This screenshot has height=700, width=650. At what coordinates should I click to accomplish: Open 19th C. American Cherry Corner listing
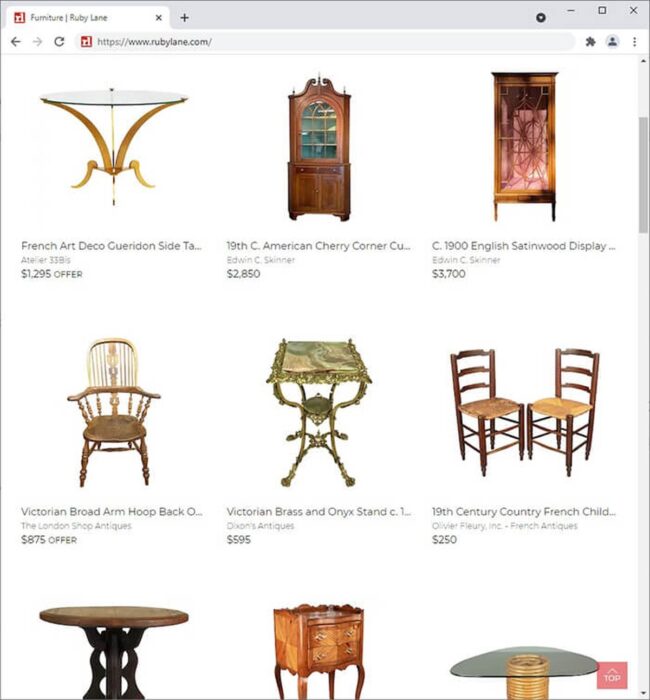coord(318,246)
